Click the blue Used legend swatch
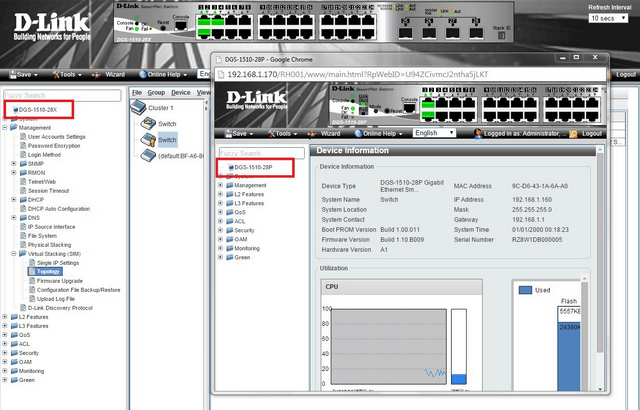The width and height of the screenshot is (640, 410). (x=525, y=290)
